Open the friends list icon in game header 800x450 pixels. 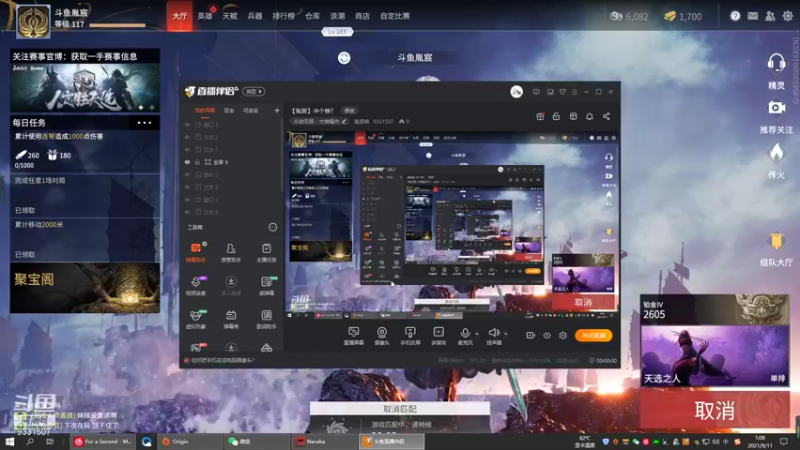pos(770,16)
